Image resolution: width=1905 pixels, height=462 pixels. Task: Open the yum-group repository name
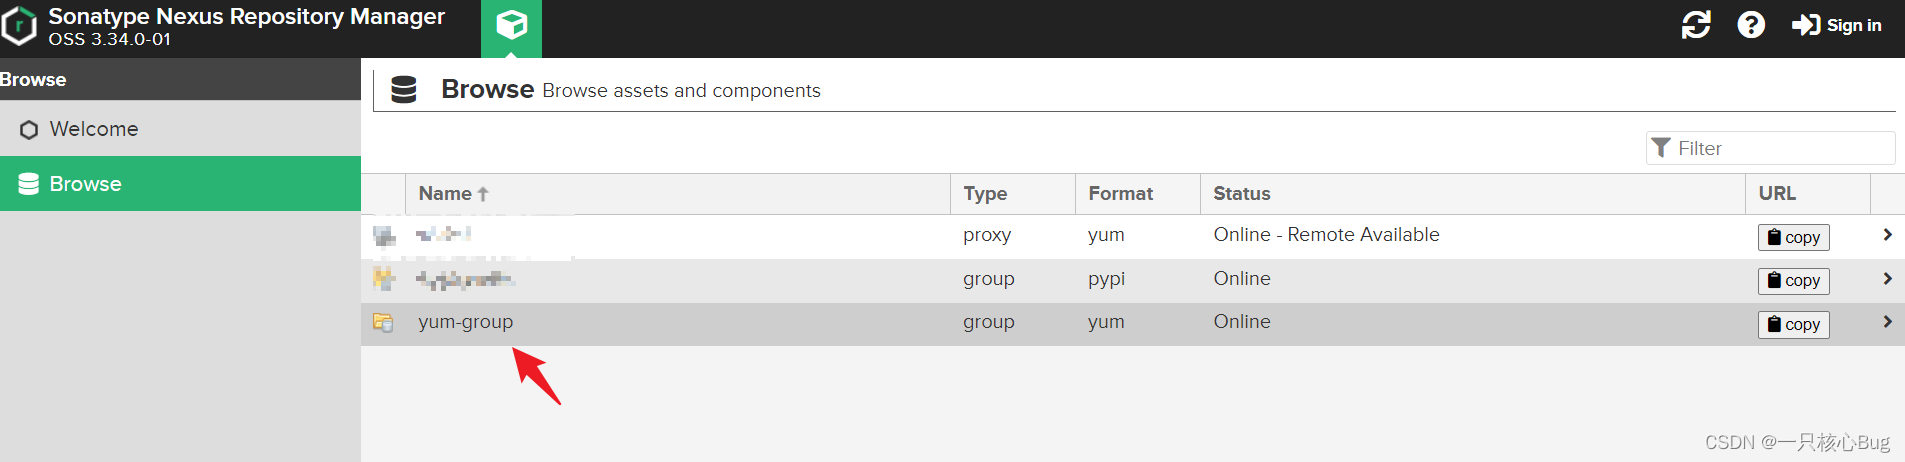(x=465, y=322)
